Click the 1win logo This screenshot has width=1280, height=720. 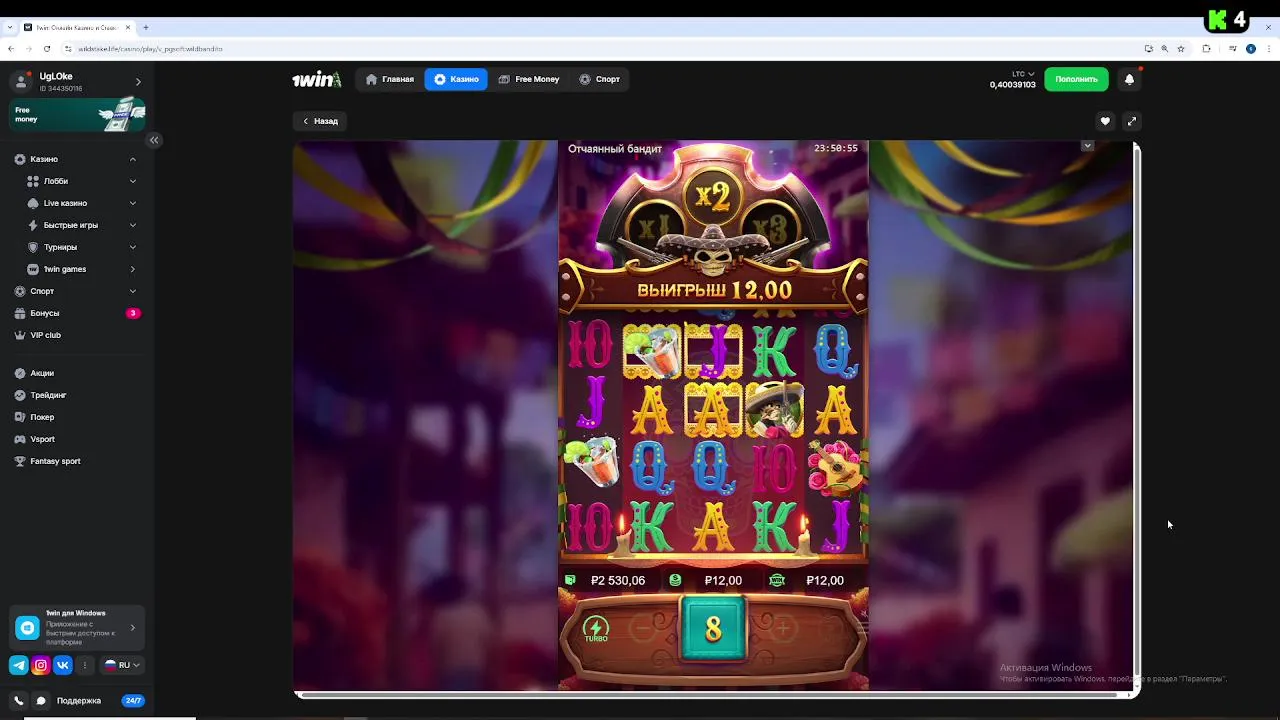pos(316,79)
